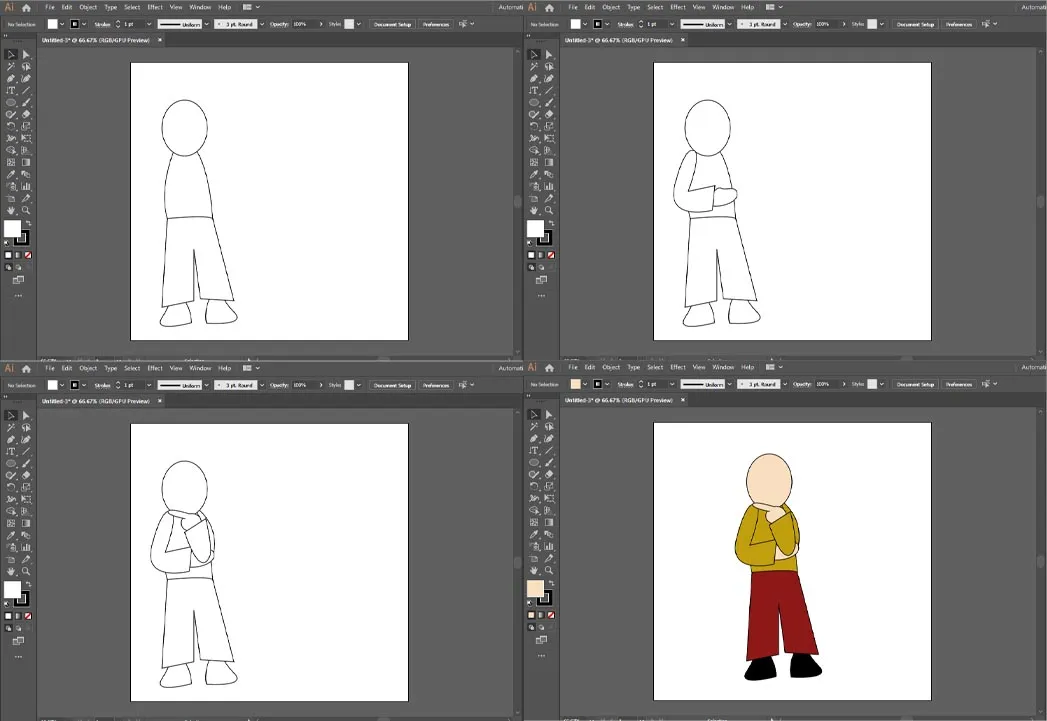Select the Zoom tool in top-left window
The image size is (1047, 721).
tap(26, 211)
